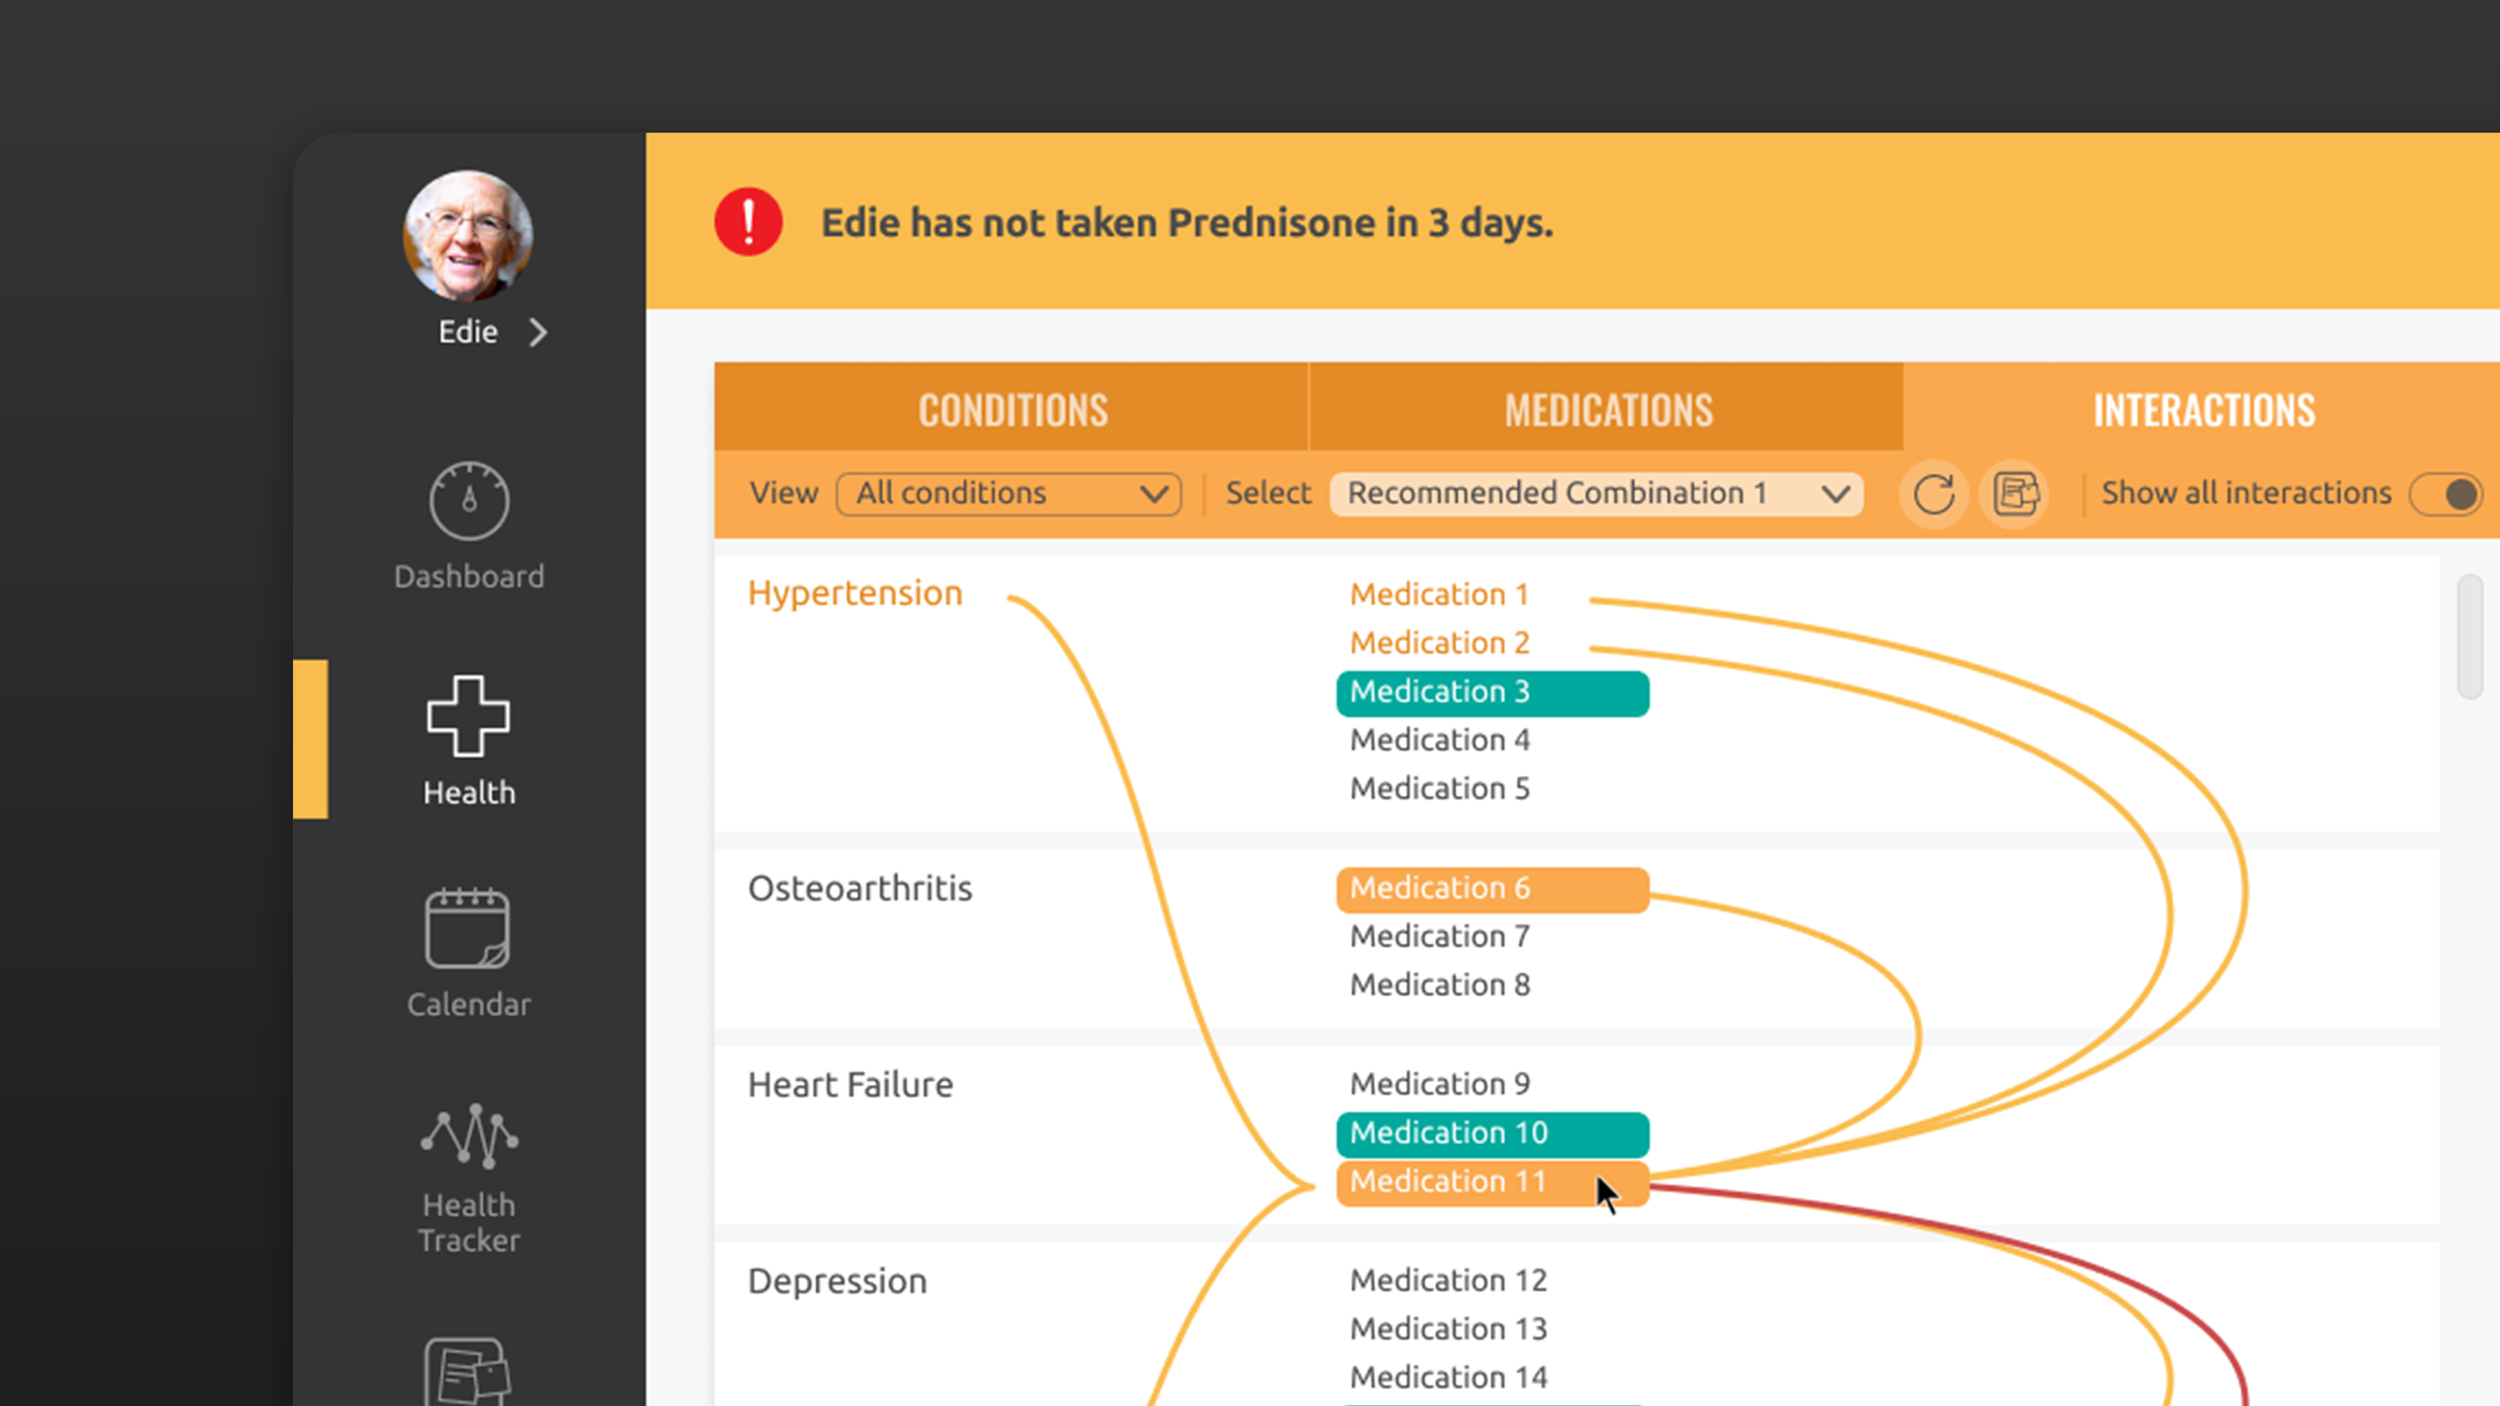Viewport: 2500px width, 1406px height.
Task: Click Medication 4
Action: [1440, 741]
